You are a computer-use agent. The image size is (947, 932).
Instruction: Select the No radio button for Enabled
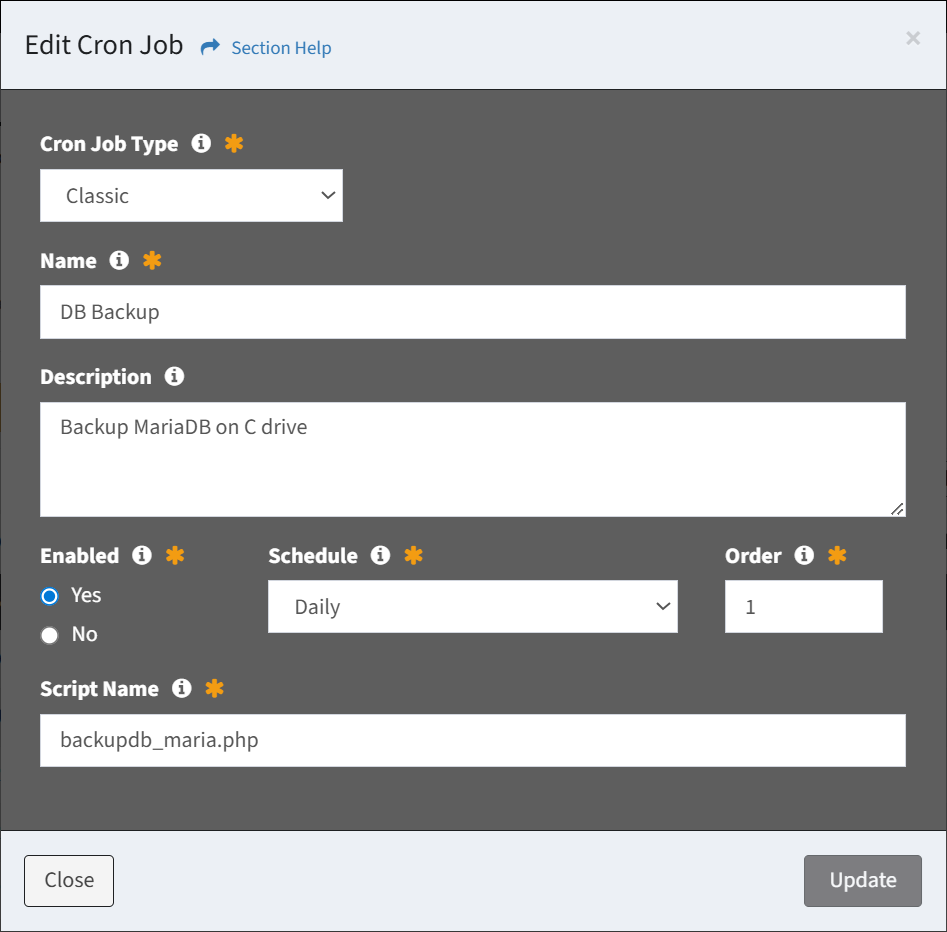click(49, 635)
